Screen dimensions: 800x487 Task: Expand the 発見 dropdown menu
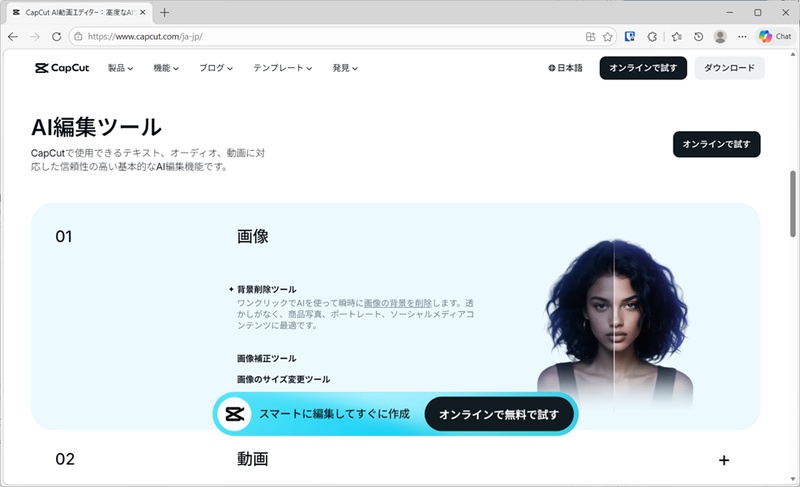pyautogui.click(x=345, y=68)
